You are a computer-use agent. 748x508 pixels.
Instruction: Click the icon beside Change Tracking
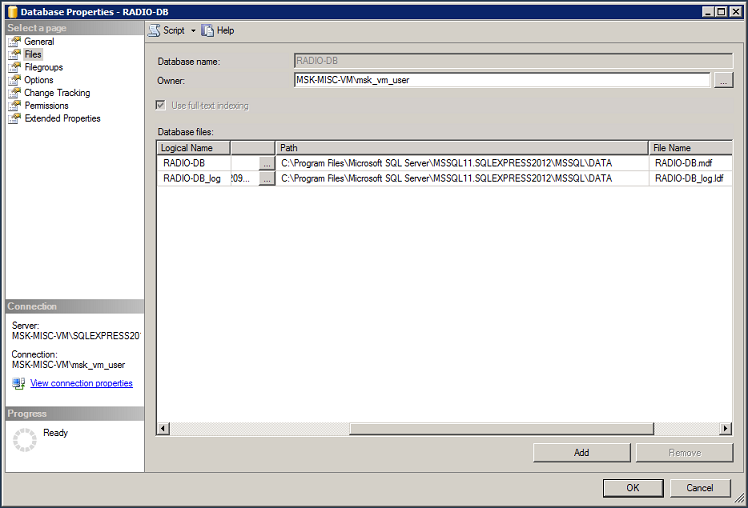point(15,93)
